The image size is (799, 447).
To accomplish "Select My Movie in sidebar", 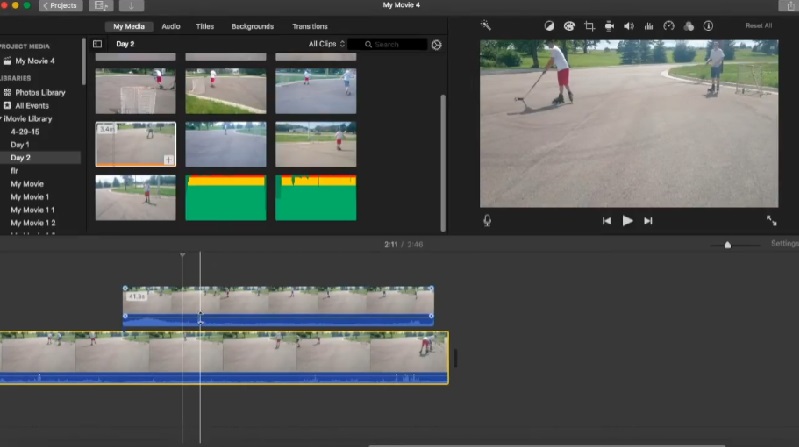I will click(x=27, y=184).
